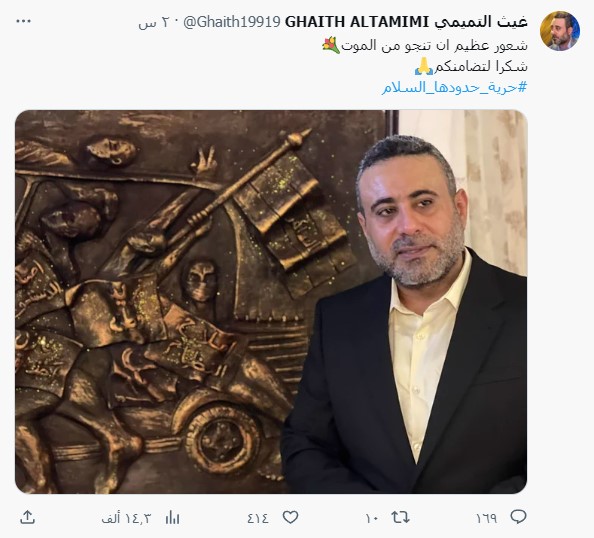
Task: Click the reply speech bubble icon
Action: (x=518, y=517)
